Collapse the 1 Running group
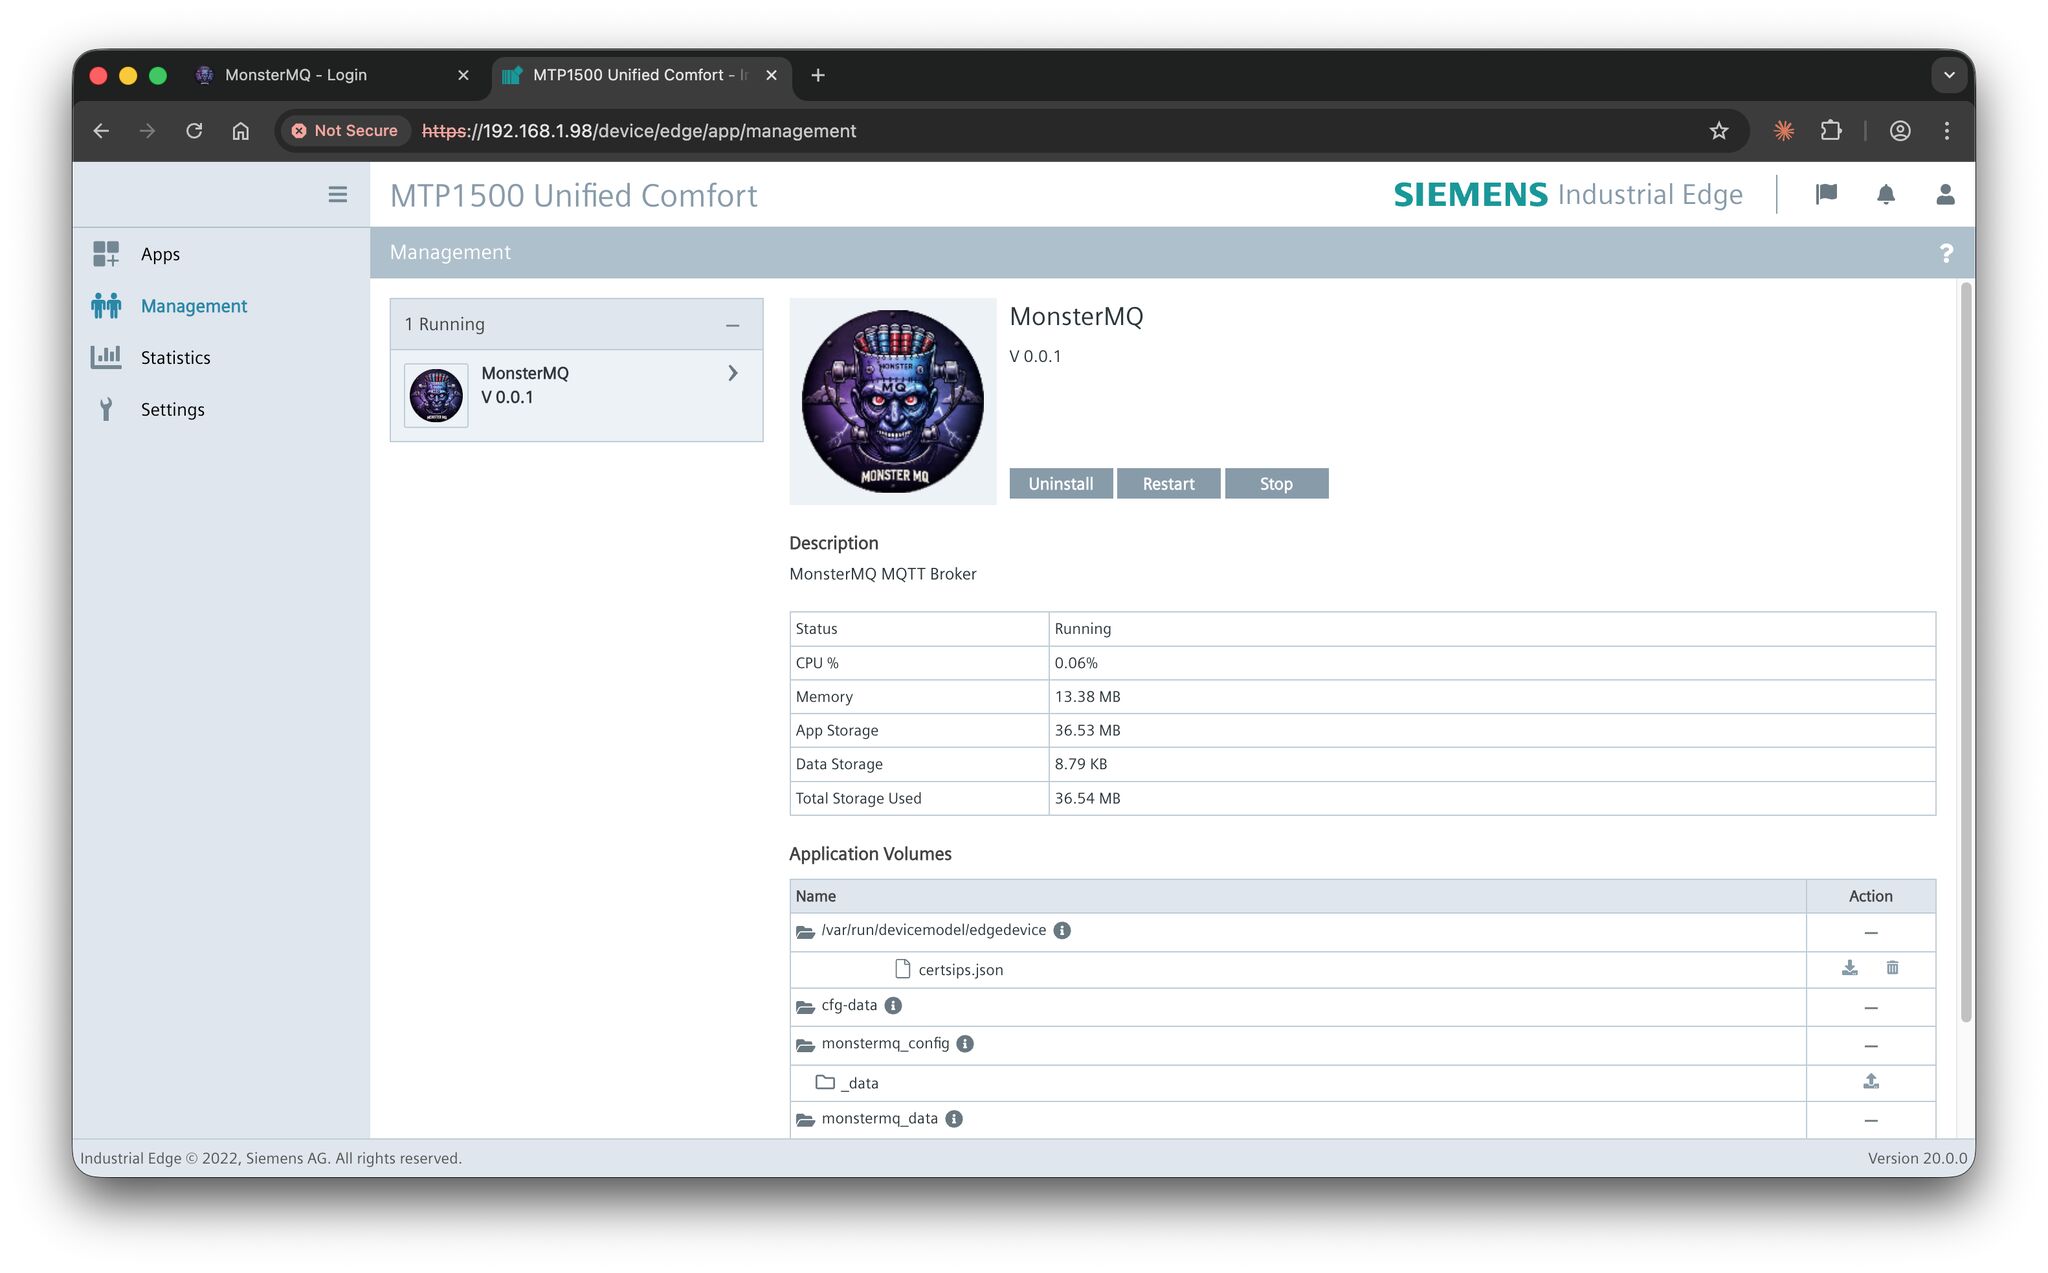The height and width of the screenshot is (1273, 2048). pyautogui.click(x=733, y=325)
